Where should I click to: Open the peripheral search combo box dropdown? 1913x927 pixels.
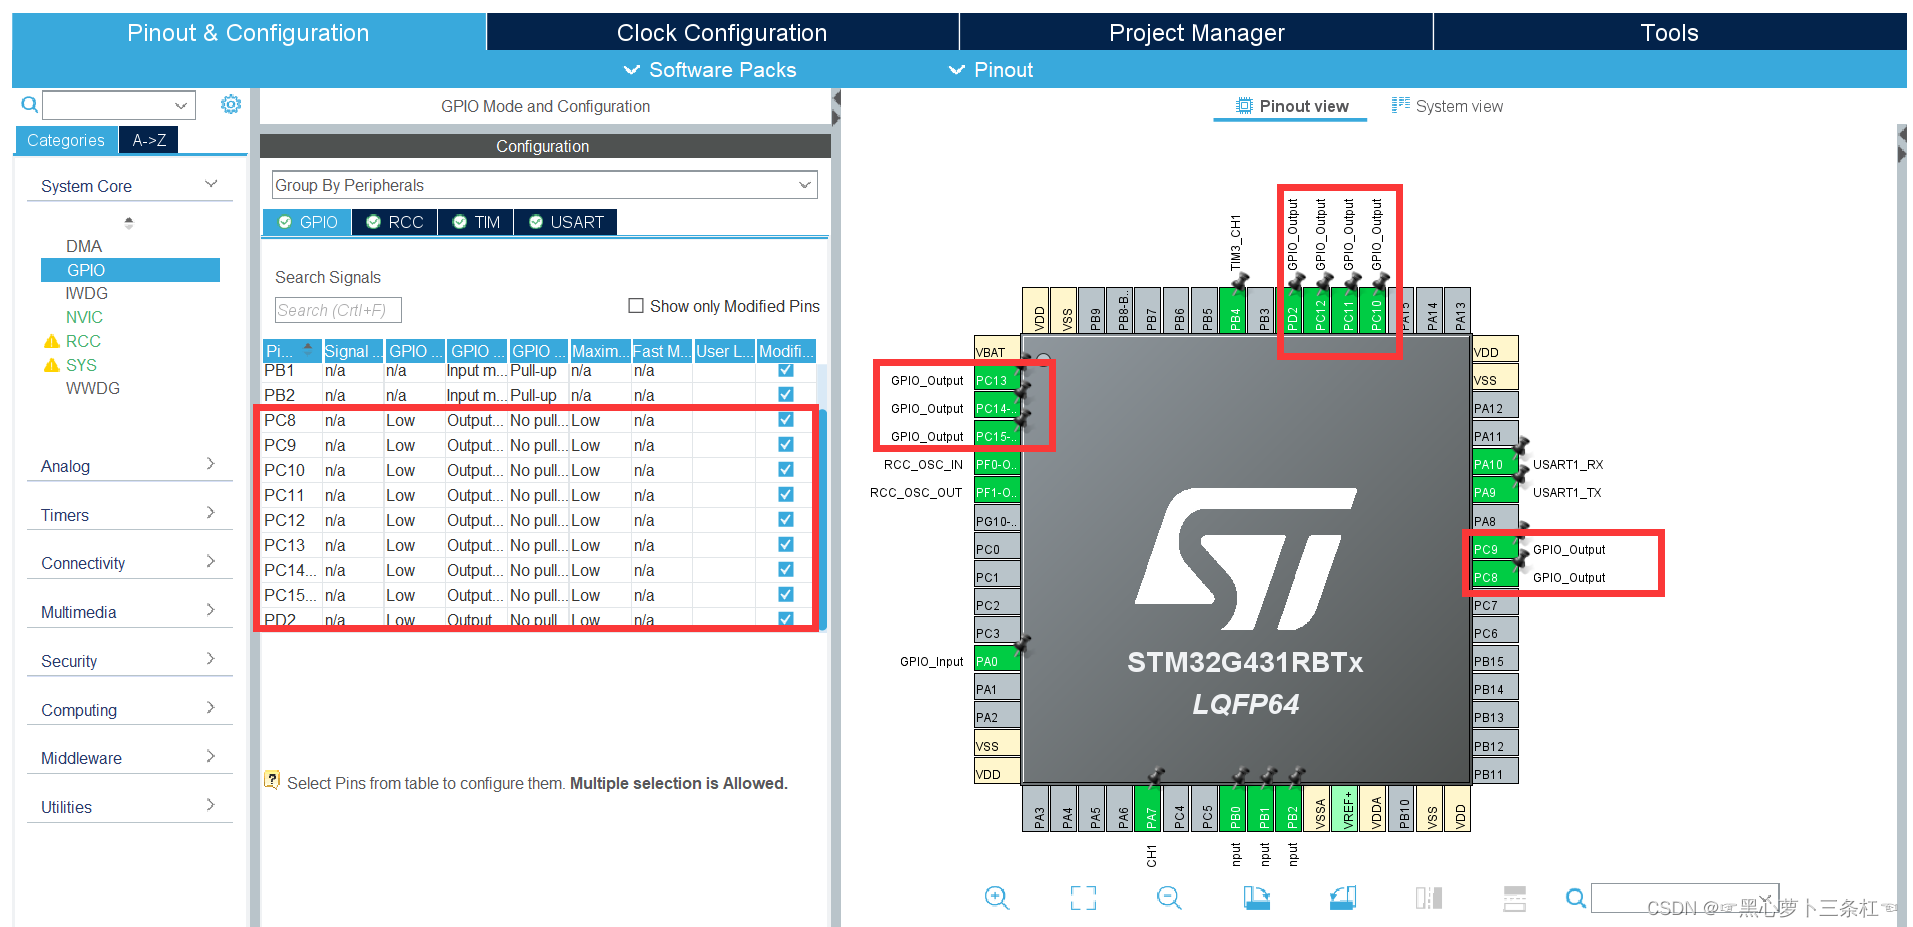(181, 105)
